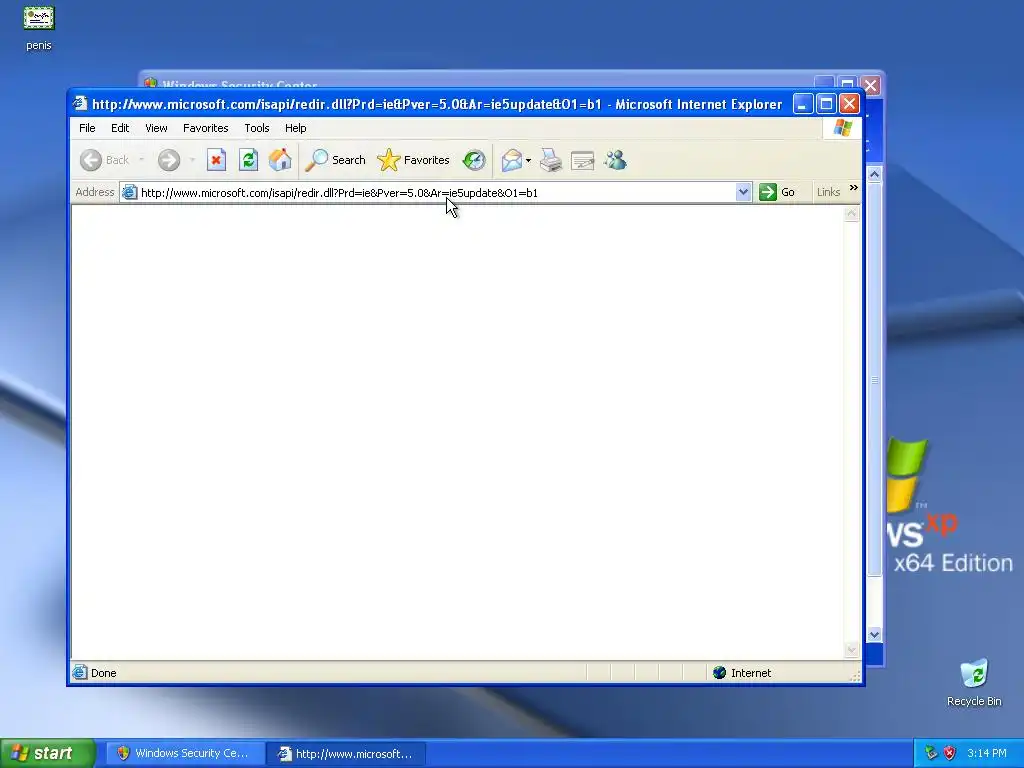The image size is (1024, 768).
Task: Open the Tools menu
Action: 257,128
